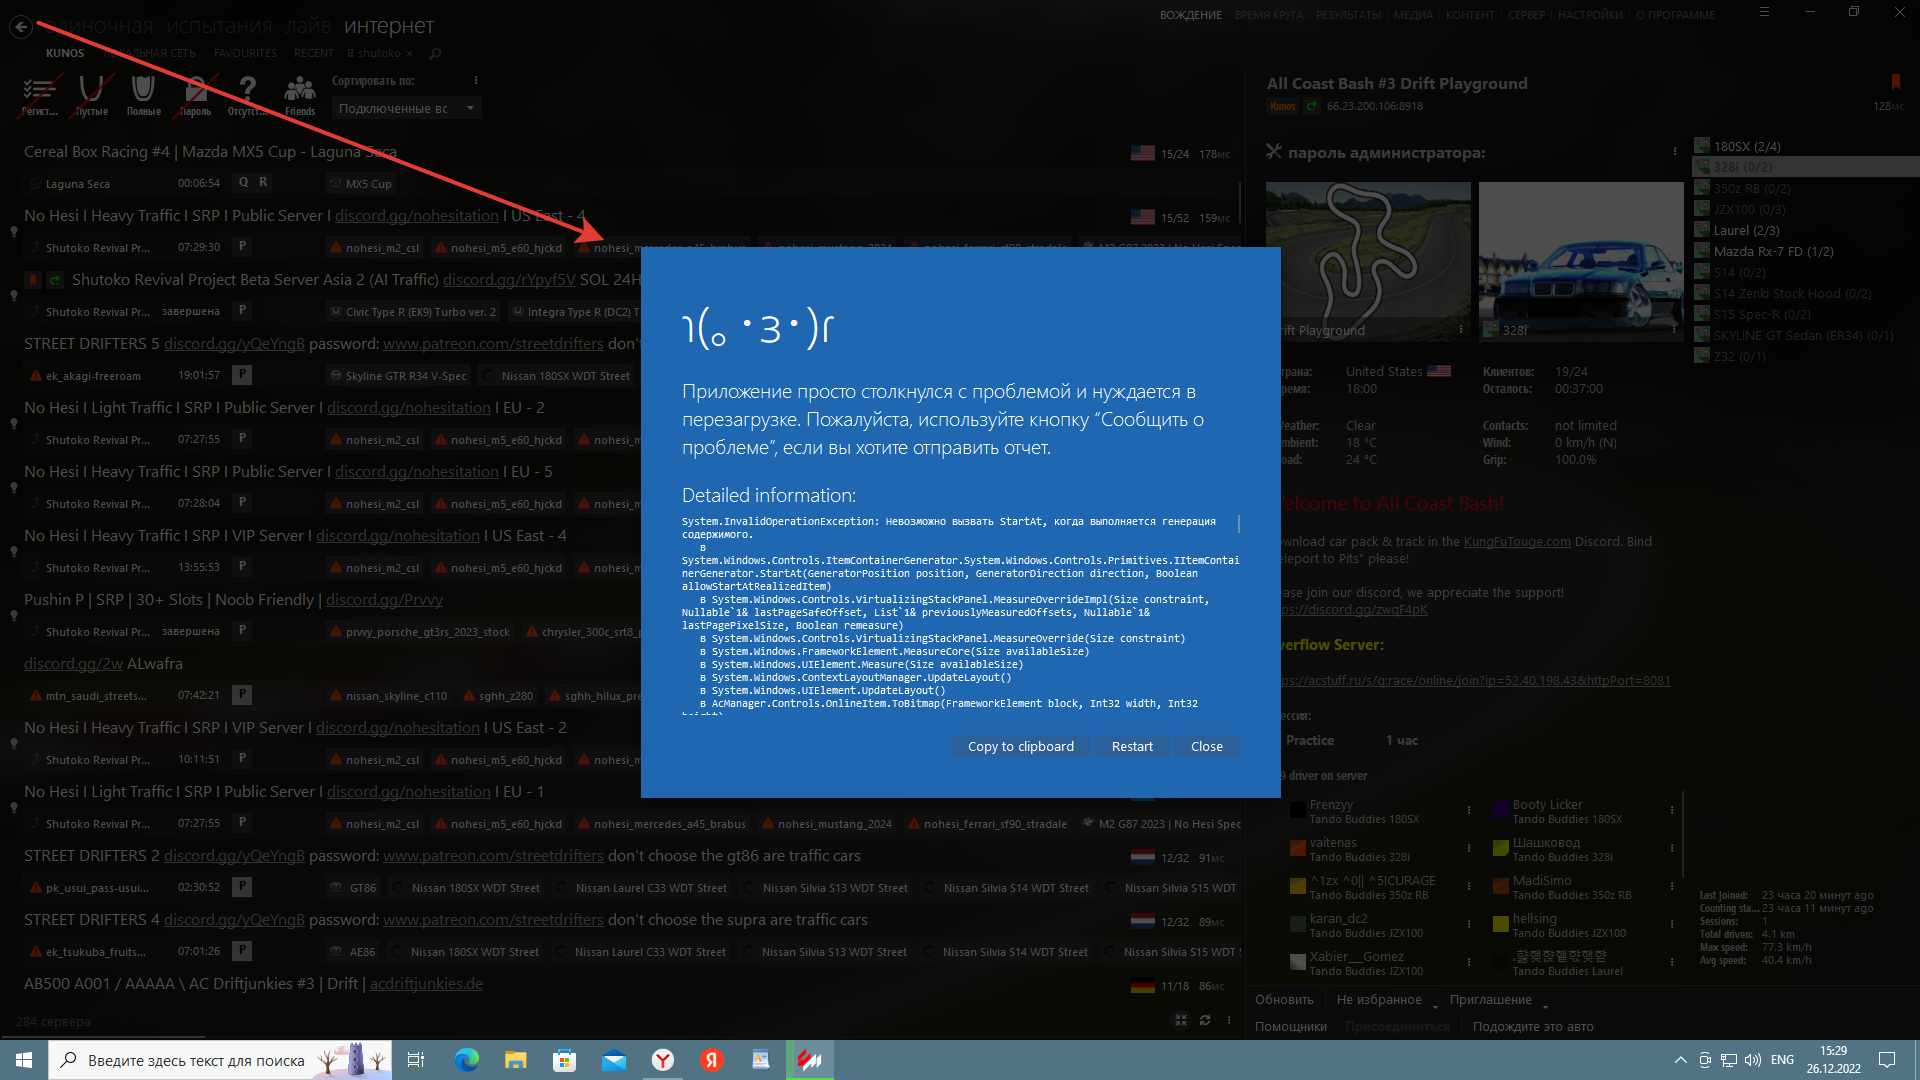This screenshot has height=1080, width=1920.
Task: Click the wrench icon by пароль администратора
Action: (x=1274, y=152)
